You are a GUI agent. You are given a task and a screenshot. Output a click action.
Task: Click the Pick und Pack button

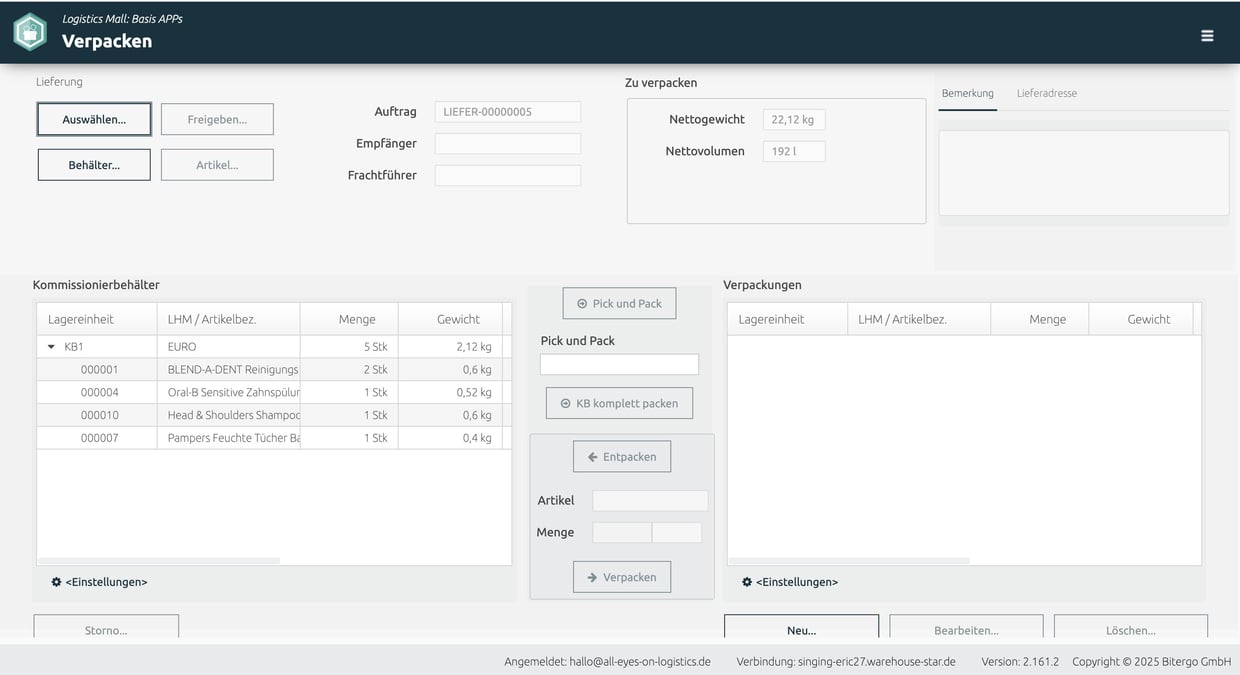point(619,303)
